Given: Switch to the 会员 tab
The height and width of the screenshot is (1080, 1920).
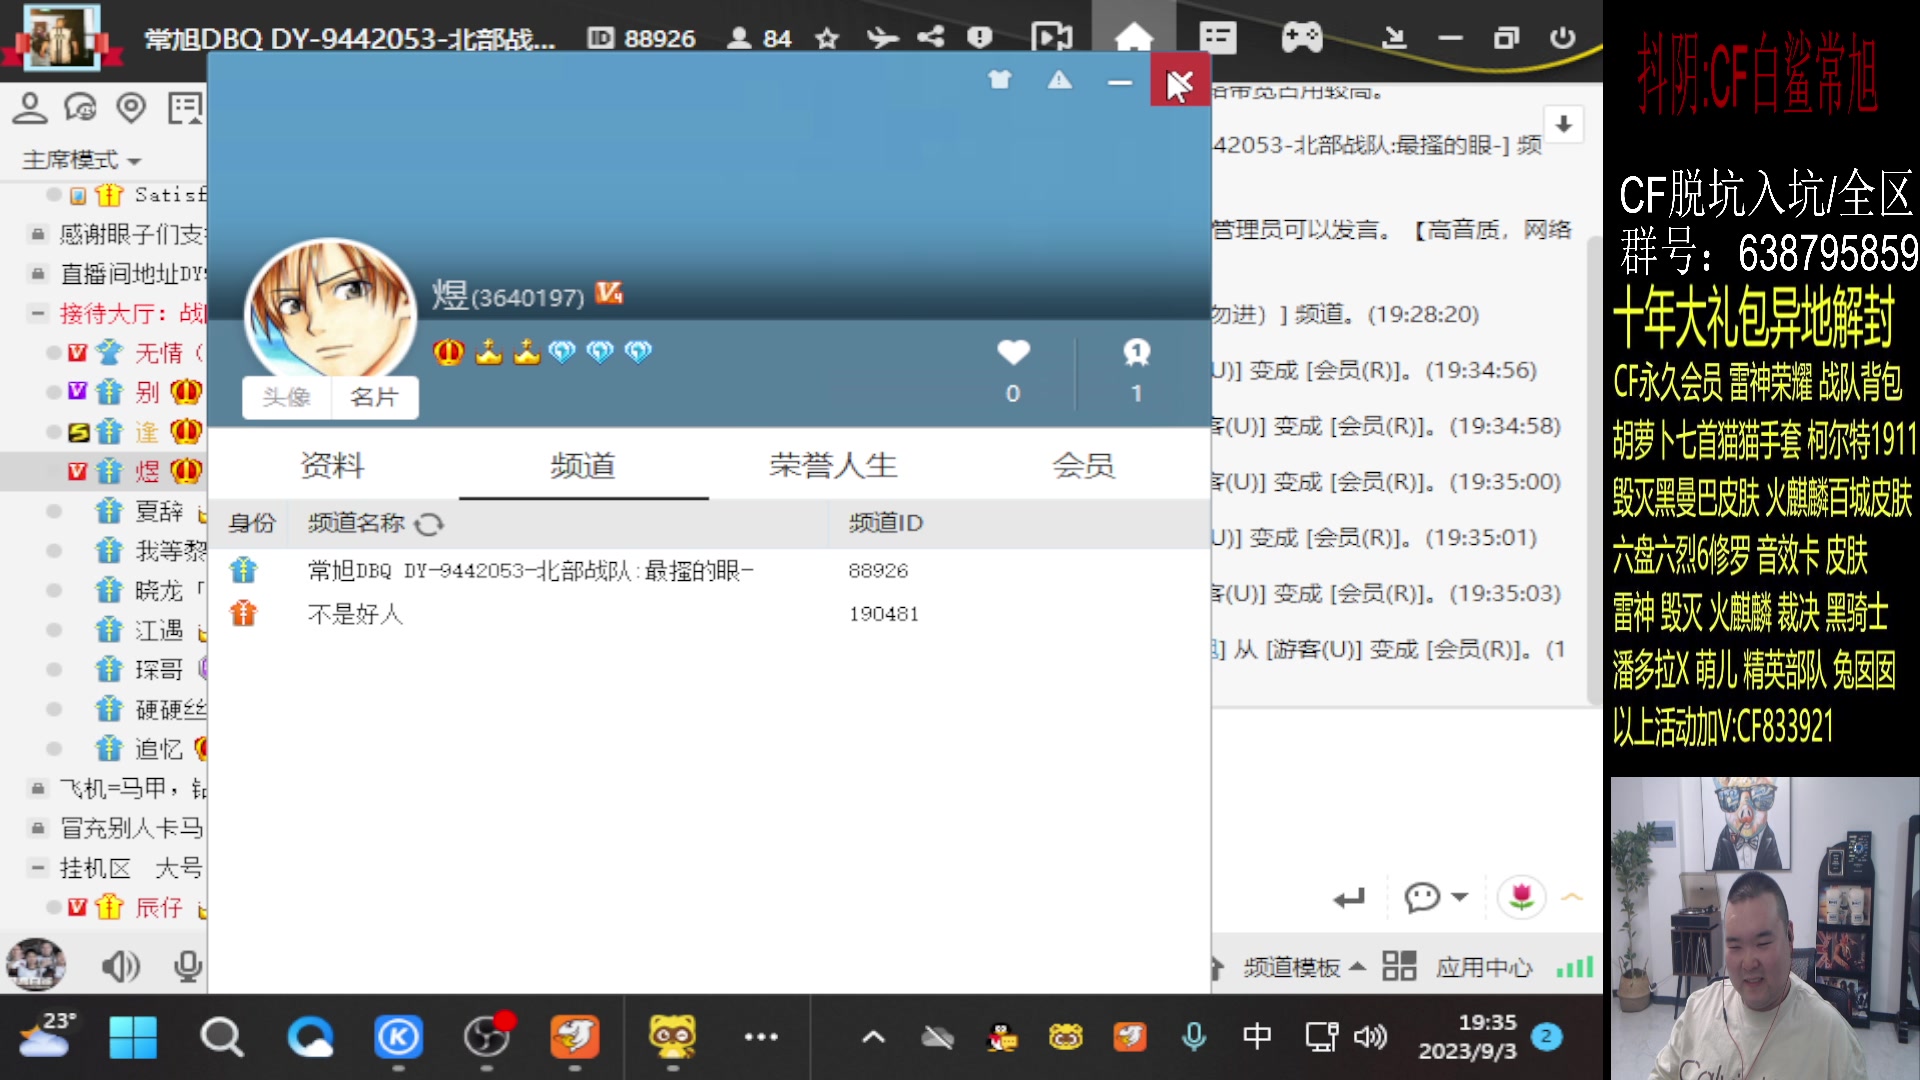Looking at the screenshot, I should (x=1083, y=465).
